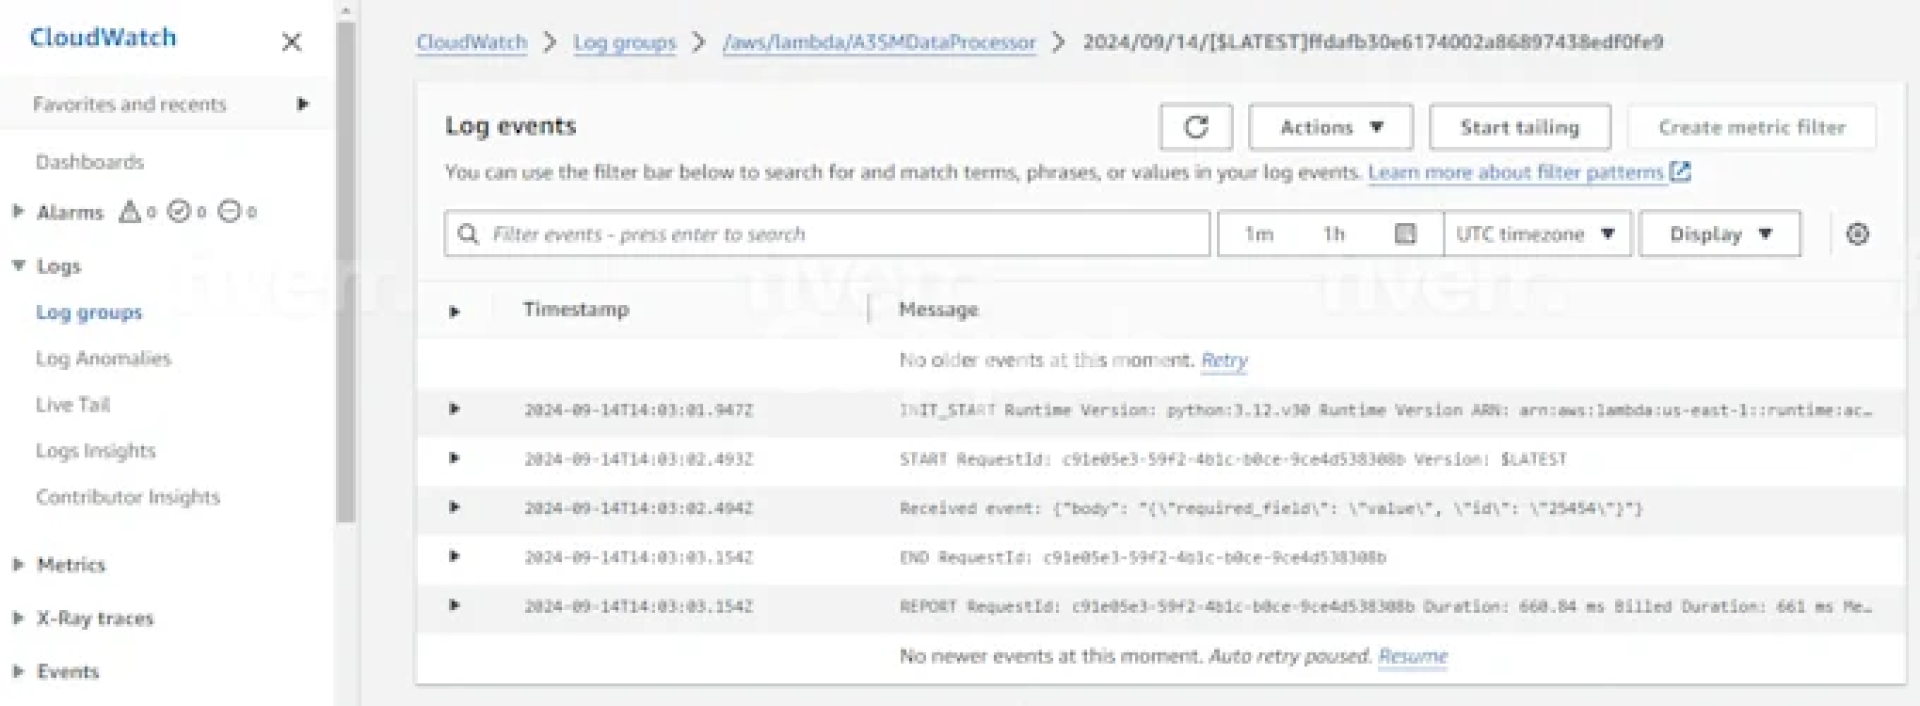This screenshot has width=1920, height=706.
Task: Open the Display dropdown menu
Action: point(1719,234)
